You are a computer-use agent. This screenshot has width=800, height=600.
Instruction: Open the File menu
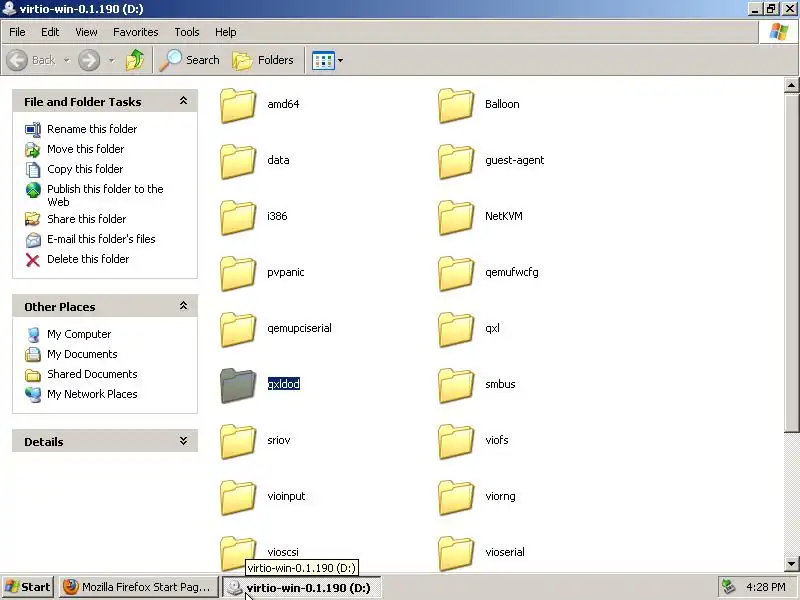tap(17, 32)
